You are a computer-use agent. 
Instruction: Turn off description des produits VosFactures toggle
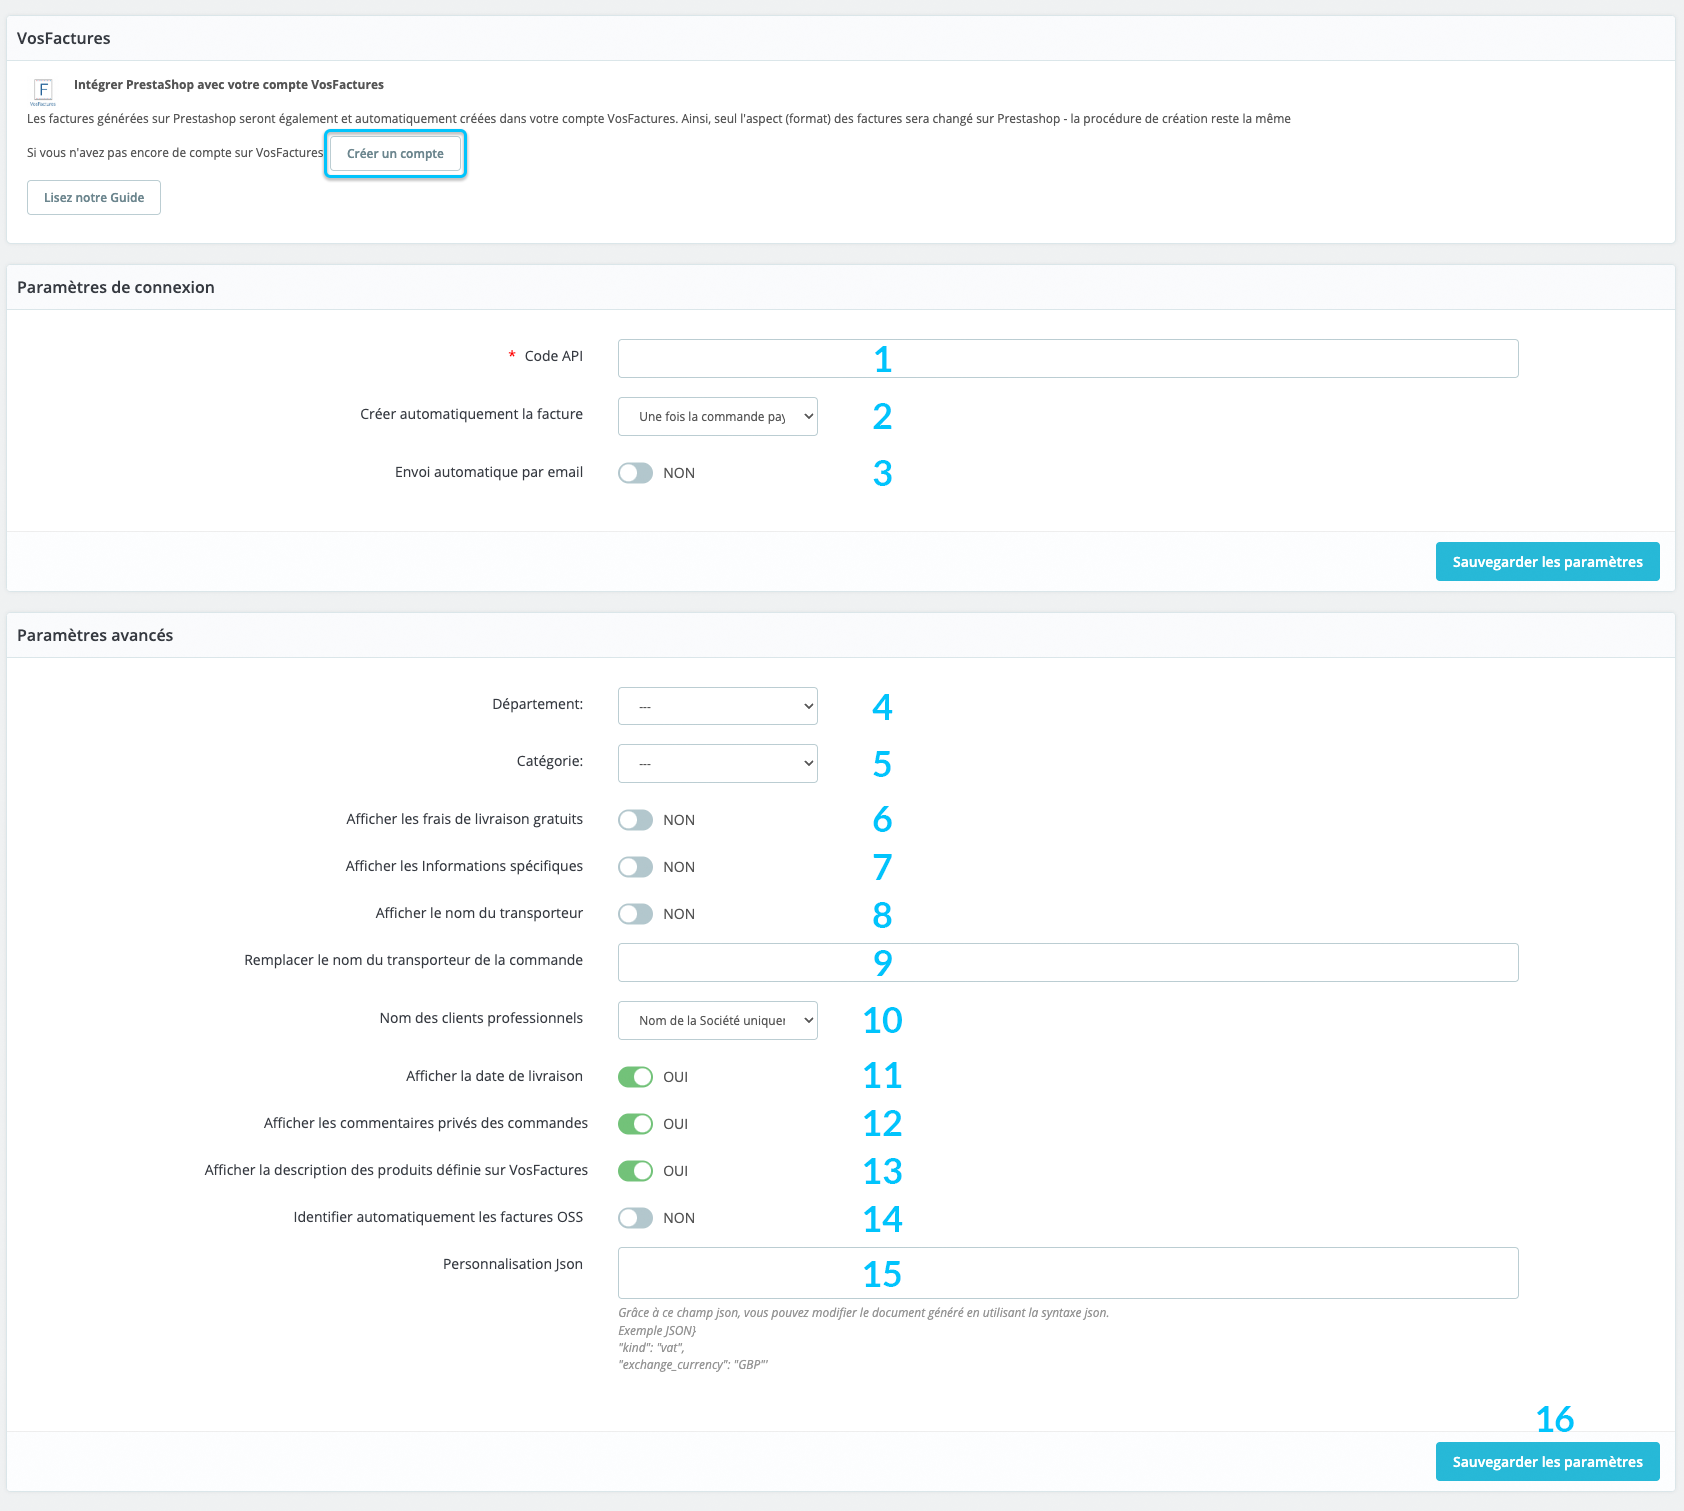[x=635, y=1171]
